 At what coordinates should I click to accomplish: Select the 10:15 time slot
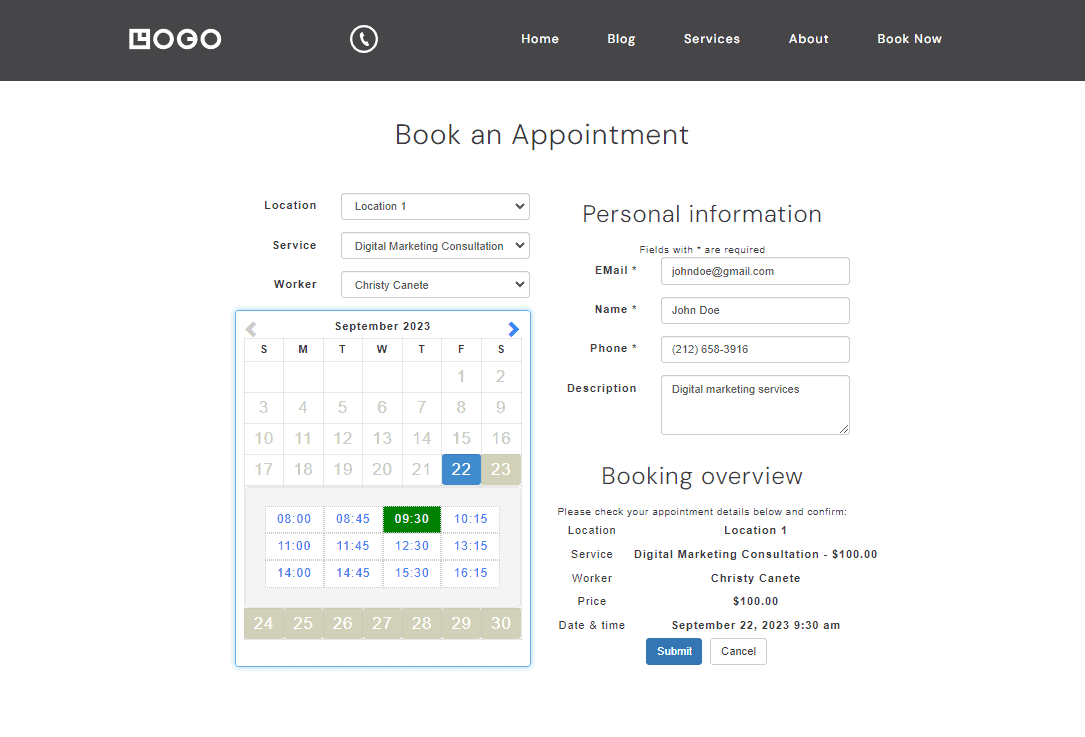(471, 519)
